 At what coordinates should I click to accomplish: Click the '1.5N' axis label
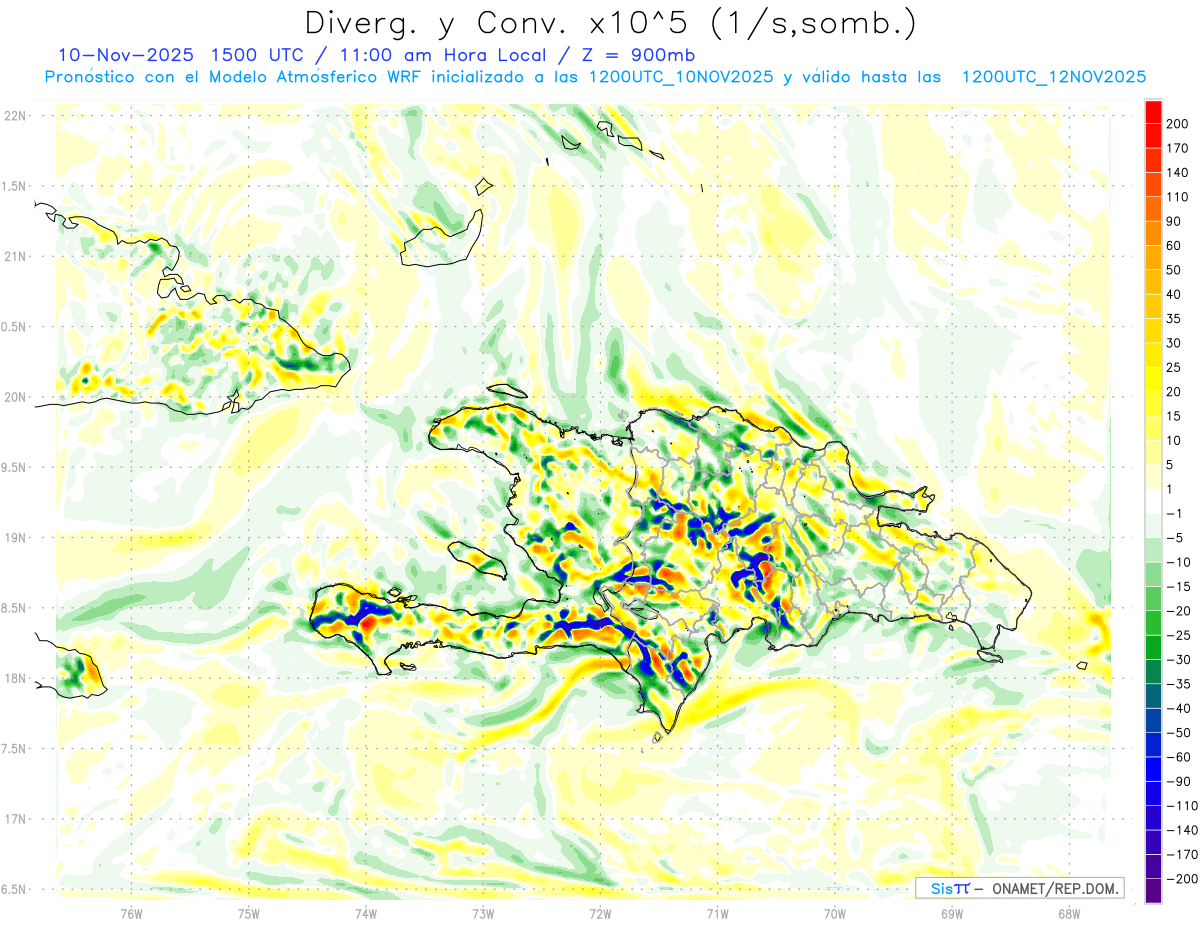14,186
